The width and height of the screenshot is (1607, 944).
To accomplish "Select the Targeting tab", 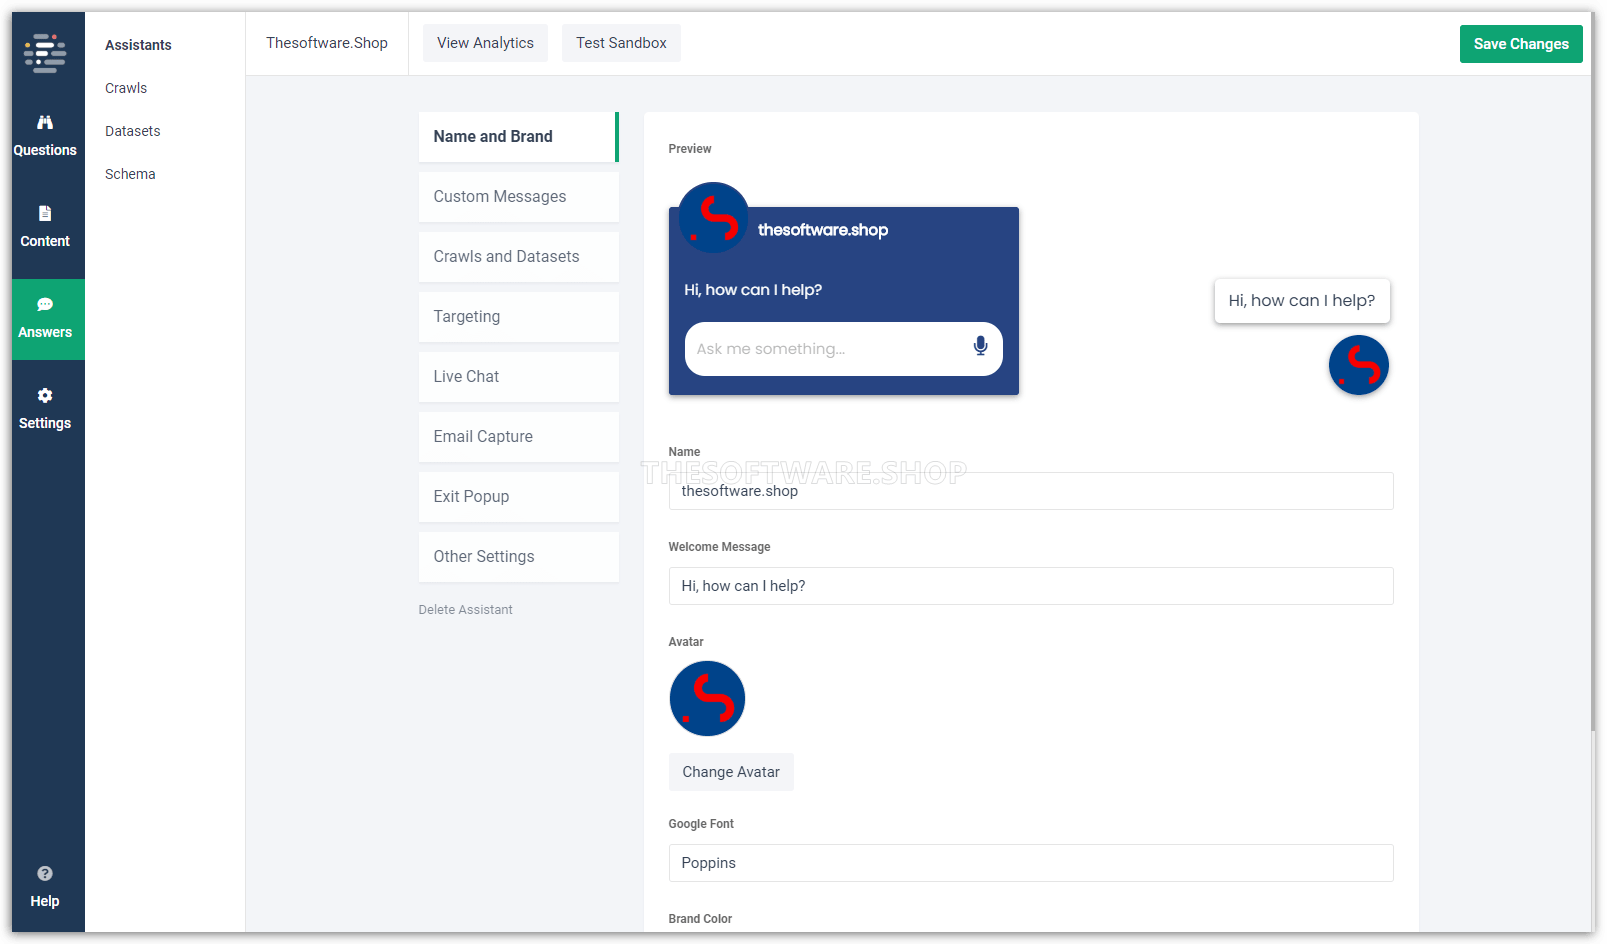I will tap(518, 317).
